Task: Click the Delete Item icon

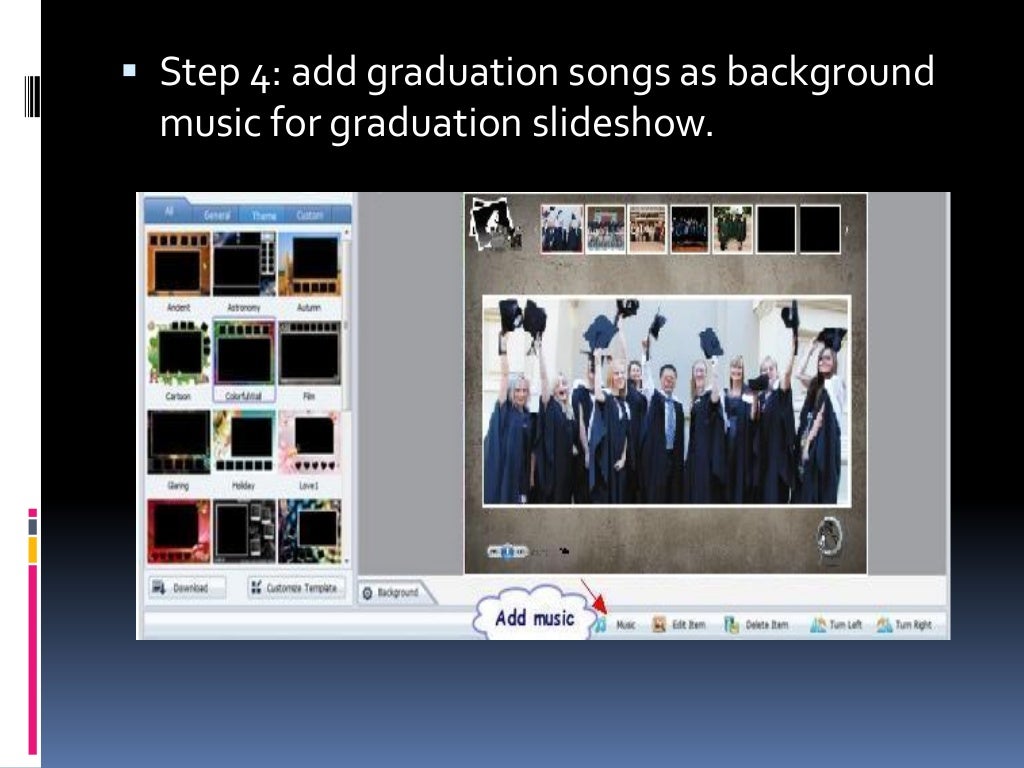Action: 731,625
